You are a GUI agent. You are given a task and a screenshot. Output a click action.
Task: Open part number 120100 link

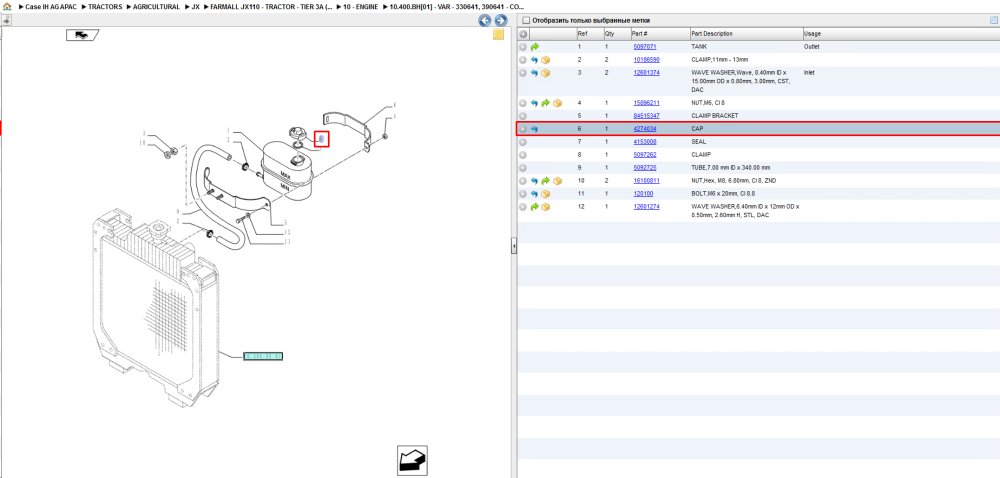coord(643,194)
